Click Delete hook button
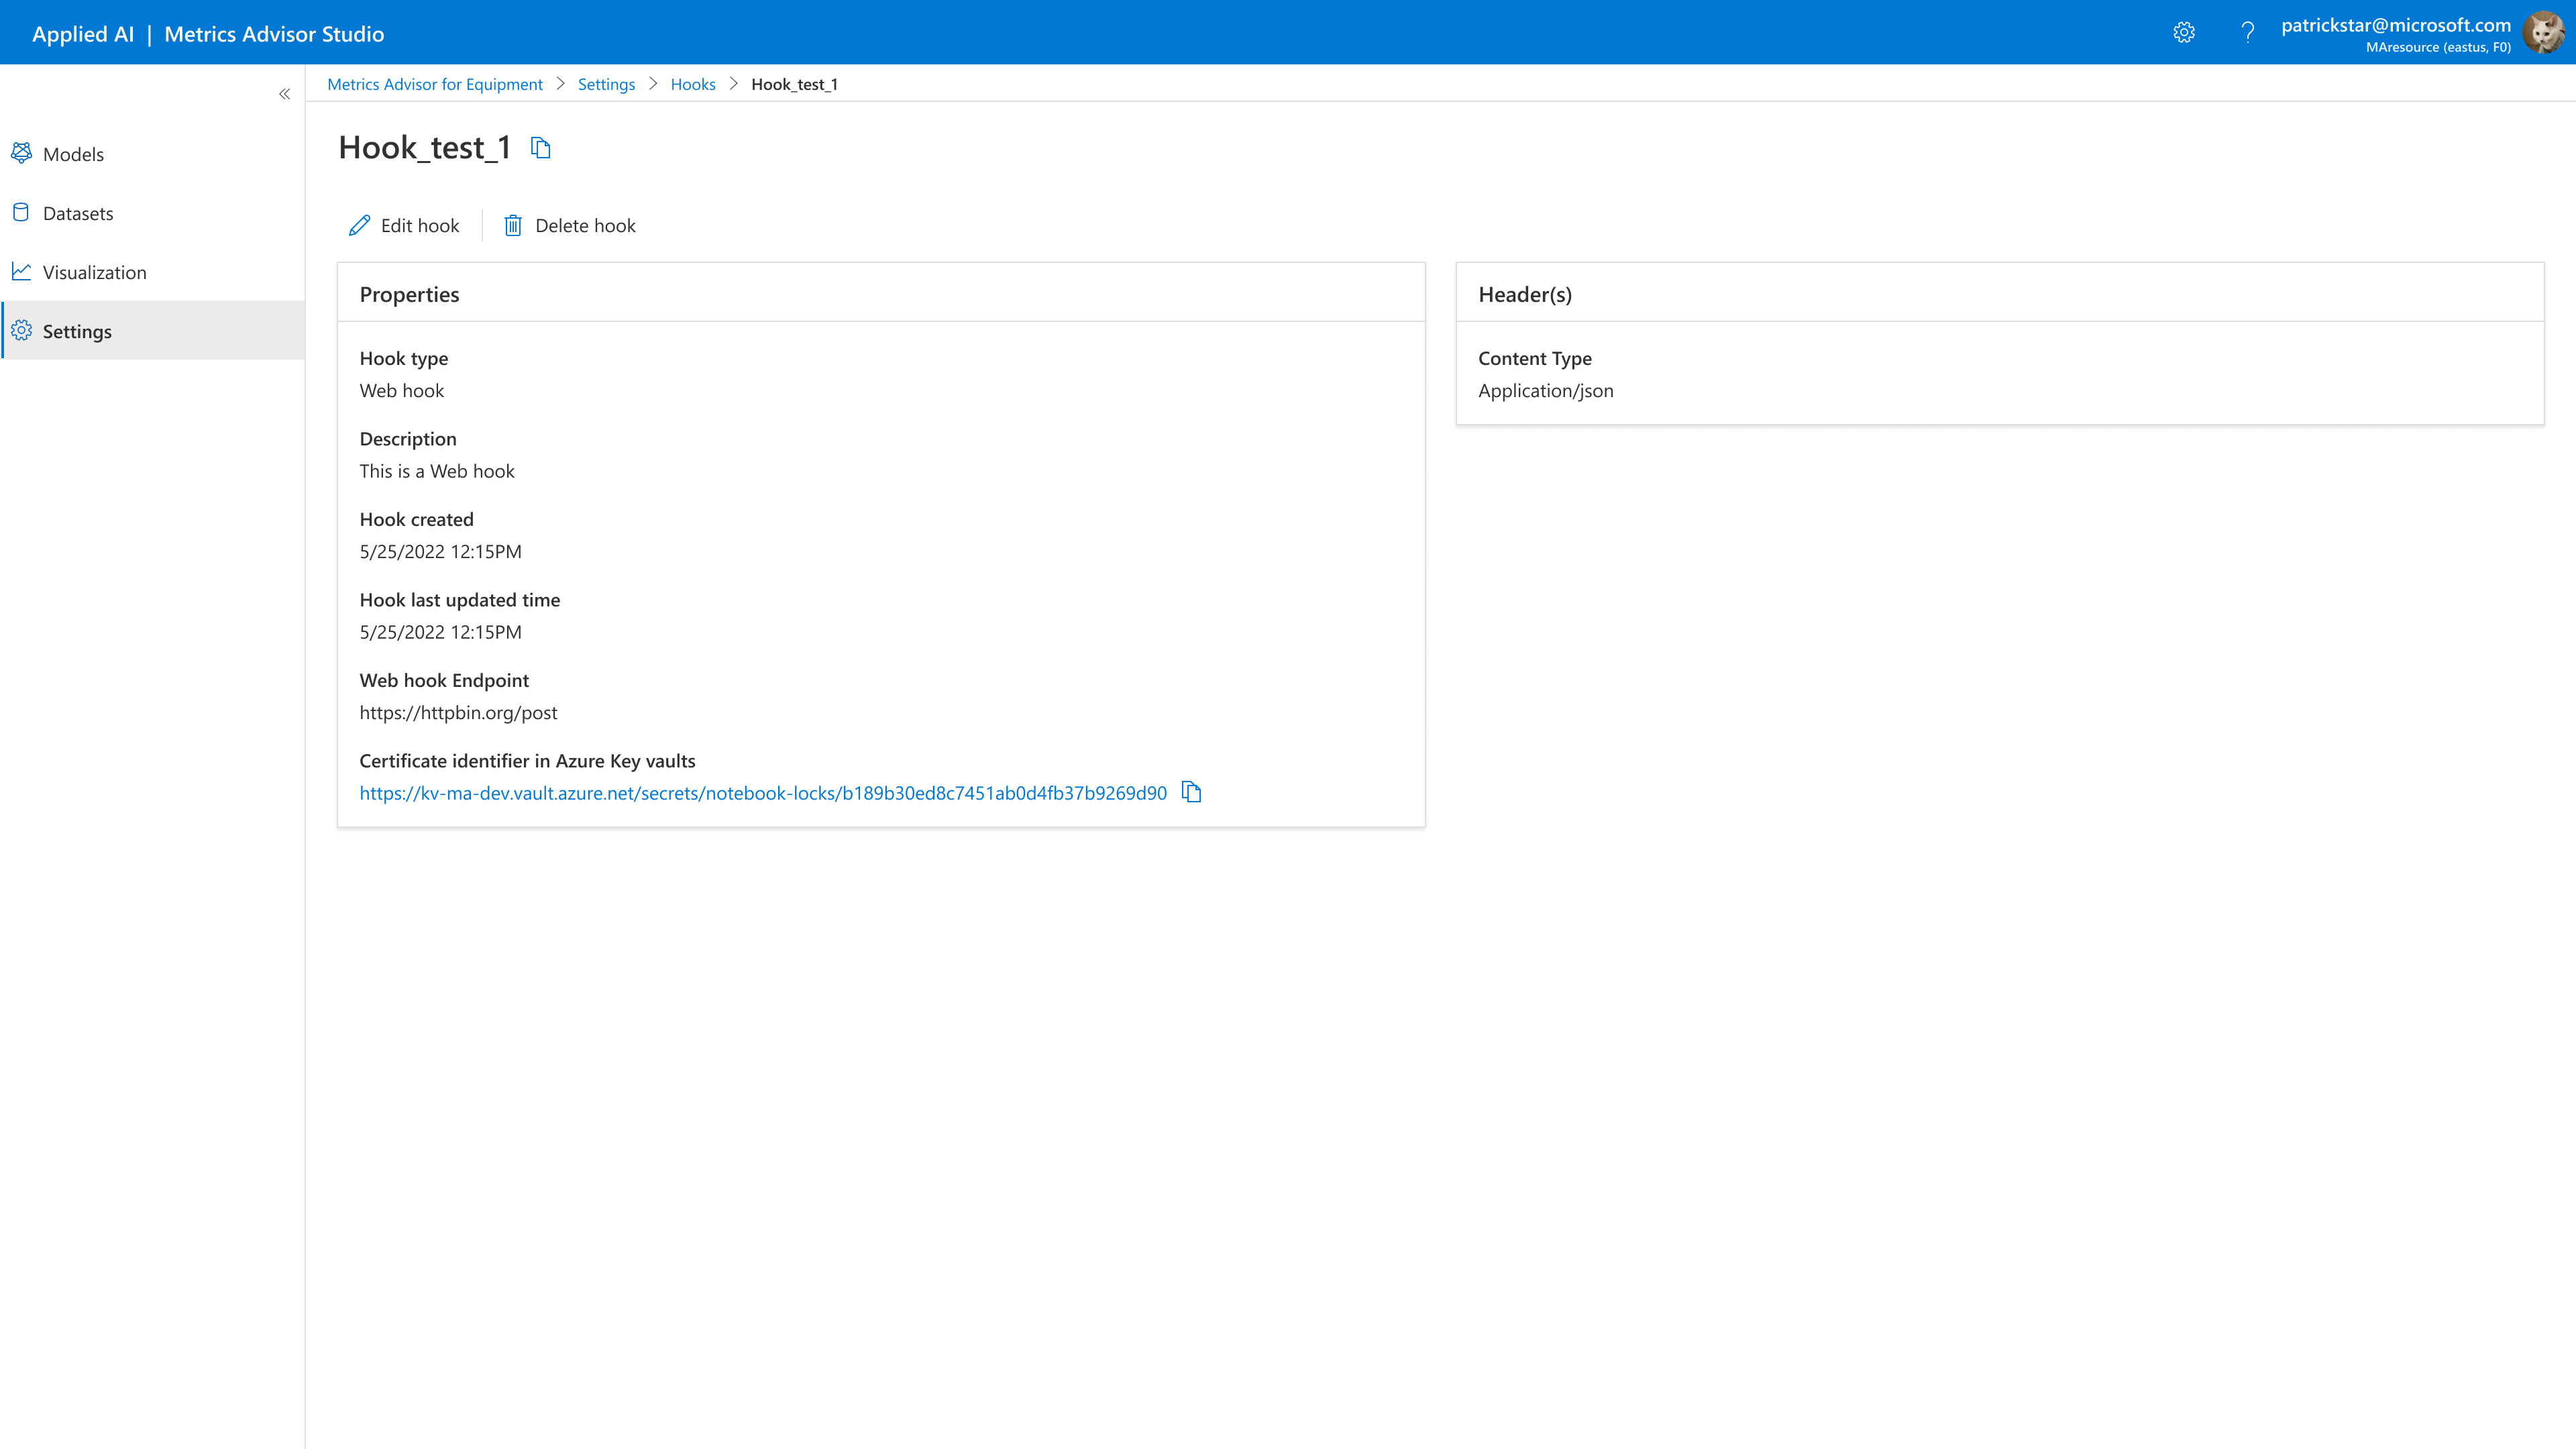Screen dimensions: 2576x1449 pyautogui.click(x=569, y=226)
